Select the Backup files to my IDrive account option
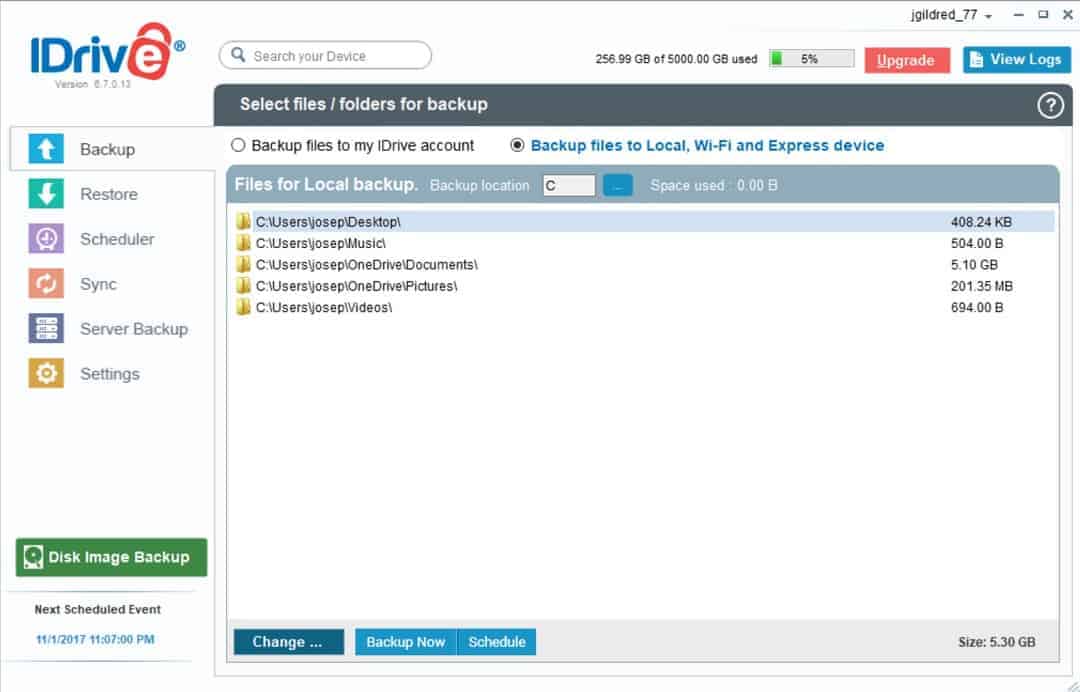The height and width of the screenshot is (692, 1080). (x=238, y=145)
